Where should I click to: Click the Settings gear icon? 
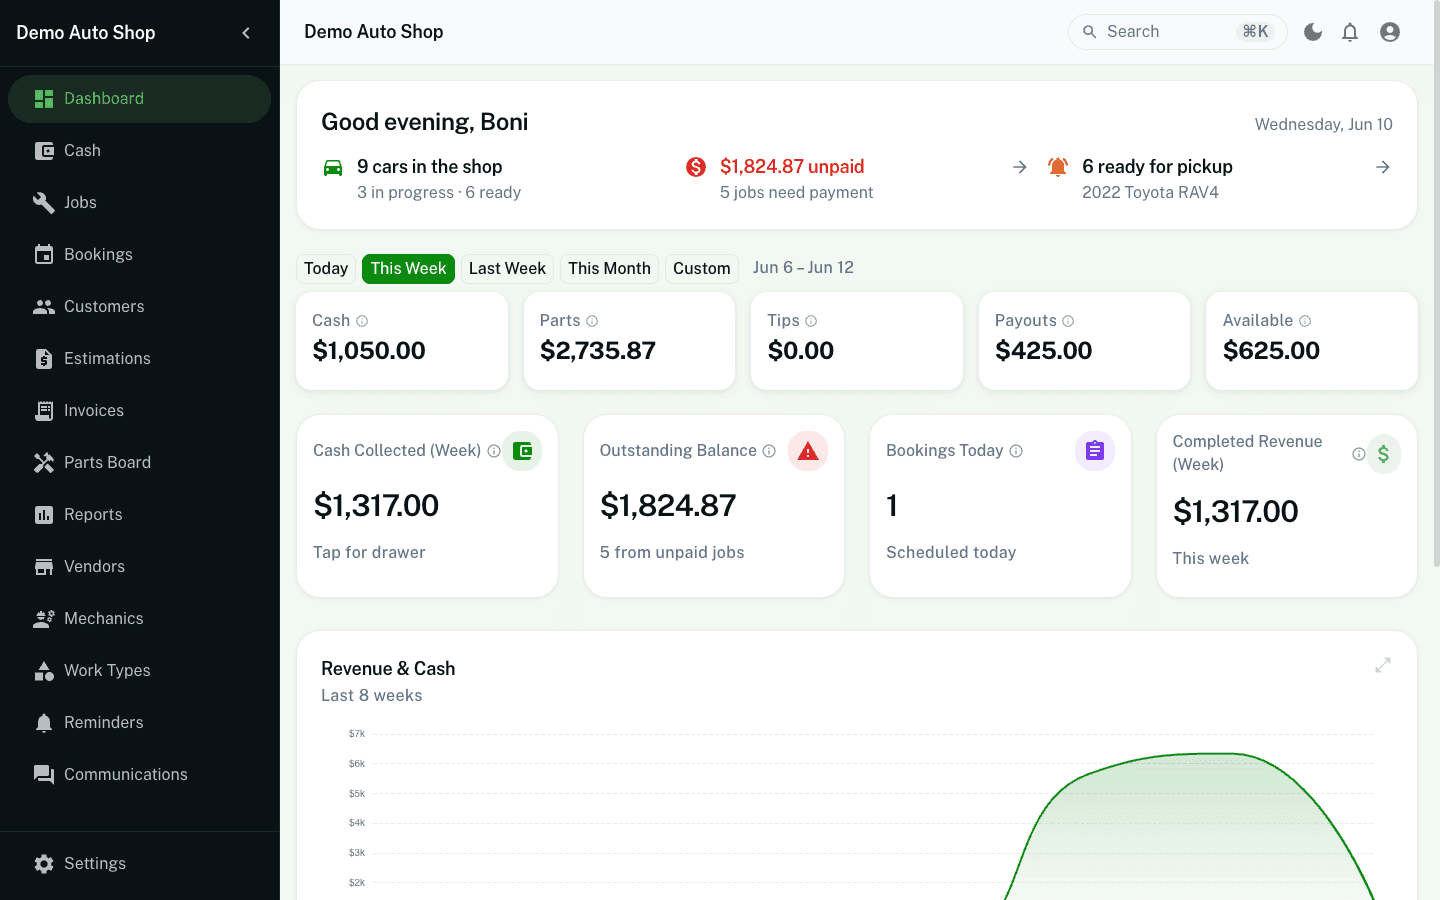(44, 864)
